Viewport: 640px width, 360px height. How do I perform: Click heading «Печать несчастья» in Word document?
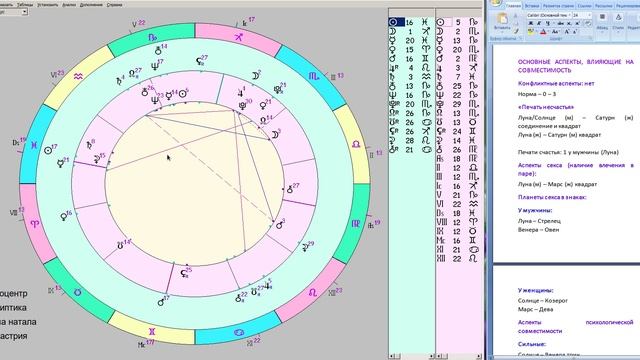(x=545, y=107)
